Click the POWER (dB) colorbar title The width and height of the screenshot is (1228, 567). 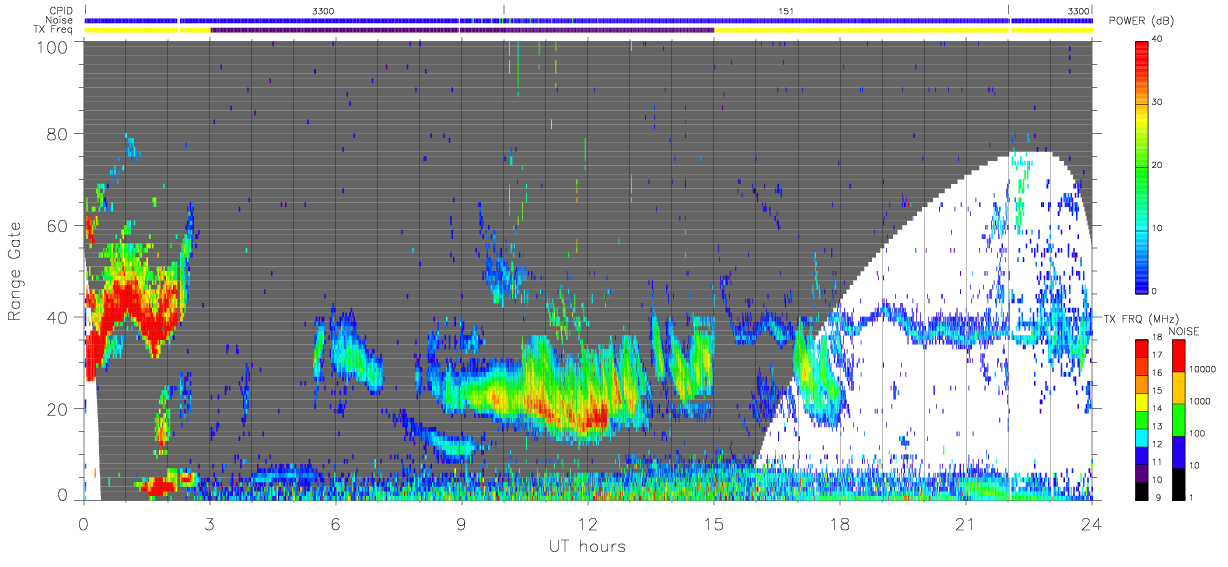pyautogui.click(x=1141, y=21)
